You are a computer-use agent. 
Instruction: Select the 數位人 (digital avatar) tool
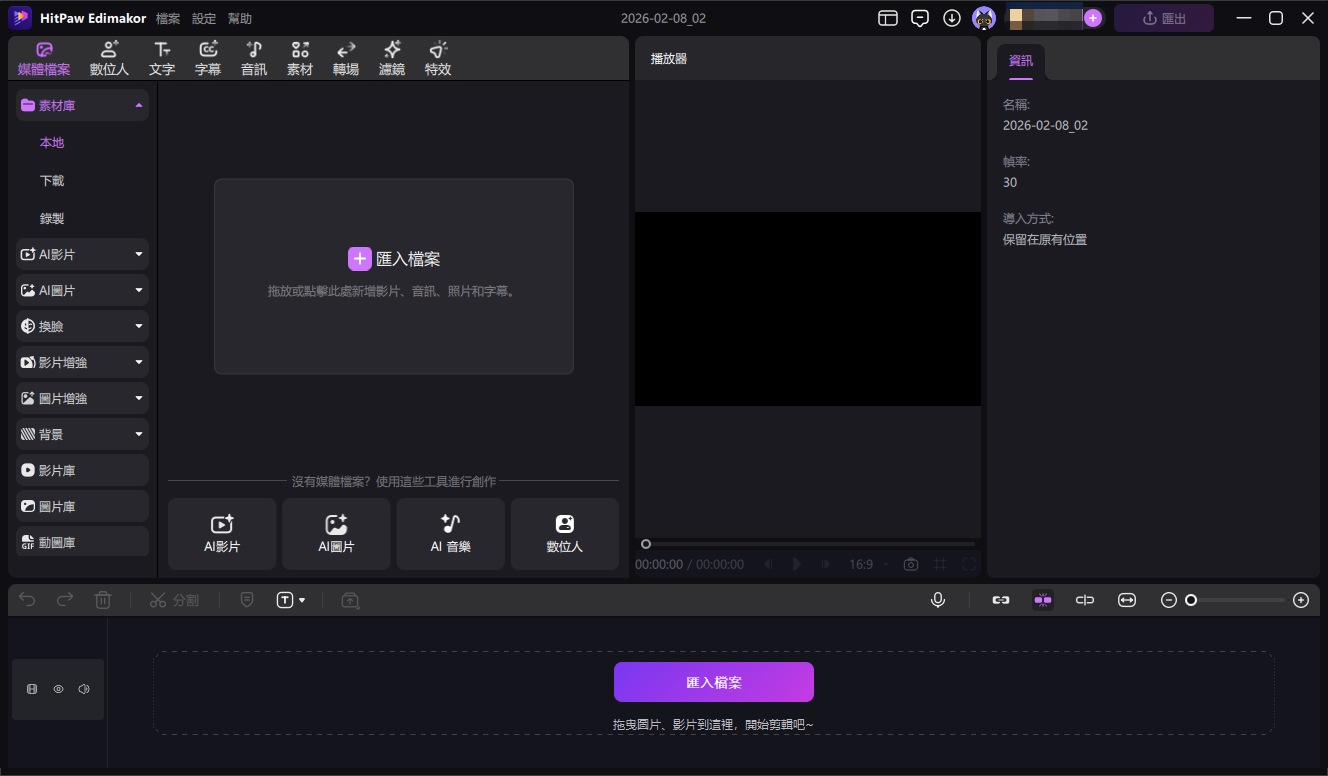tap(108, 57)
